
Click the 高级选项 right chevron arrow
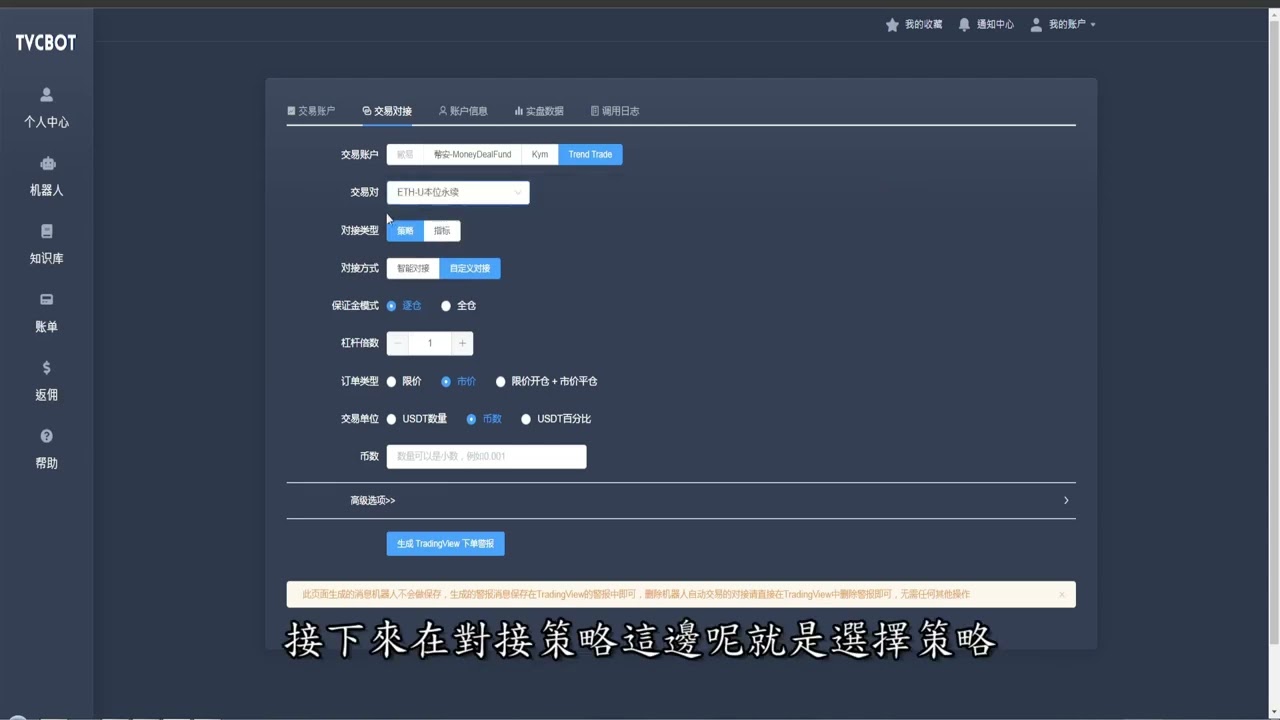(x=1066, y=500)
